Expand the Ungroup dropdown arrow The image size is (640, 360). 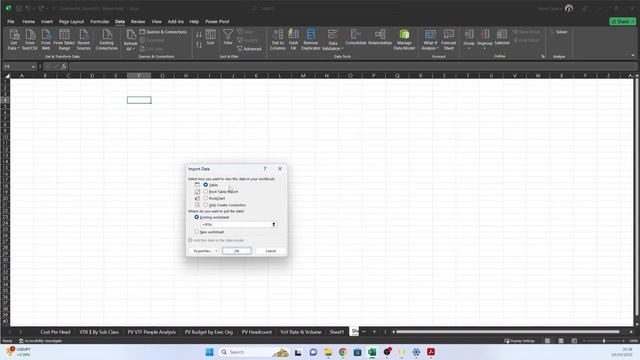(x=484, y=49)
